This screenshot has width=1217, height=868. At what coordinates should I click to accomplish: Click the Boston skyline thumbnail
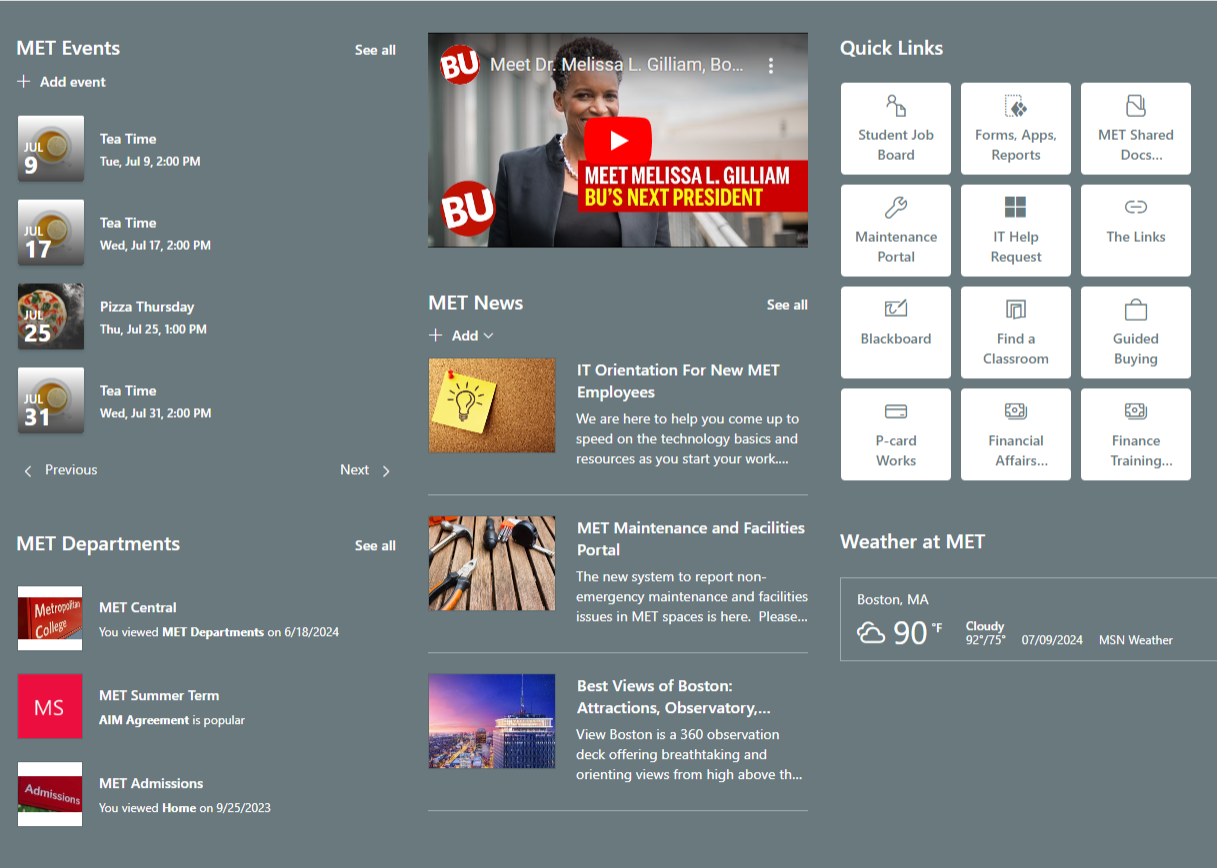click(x=492, y=721)
